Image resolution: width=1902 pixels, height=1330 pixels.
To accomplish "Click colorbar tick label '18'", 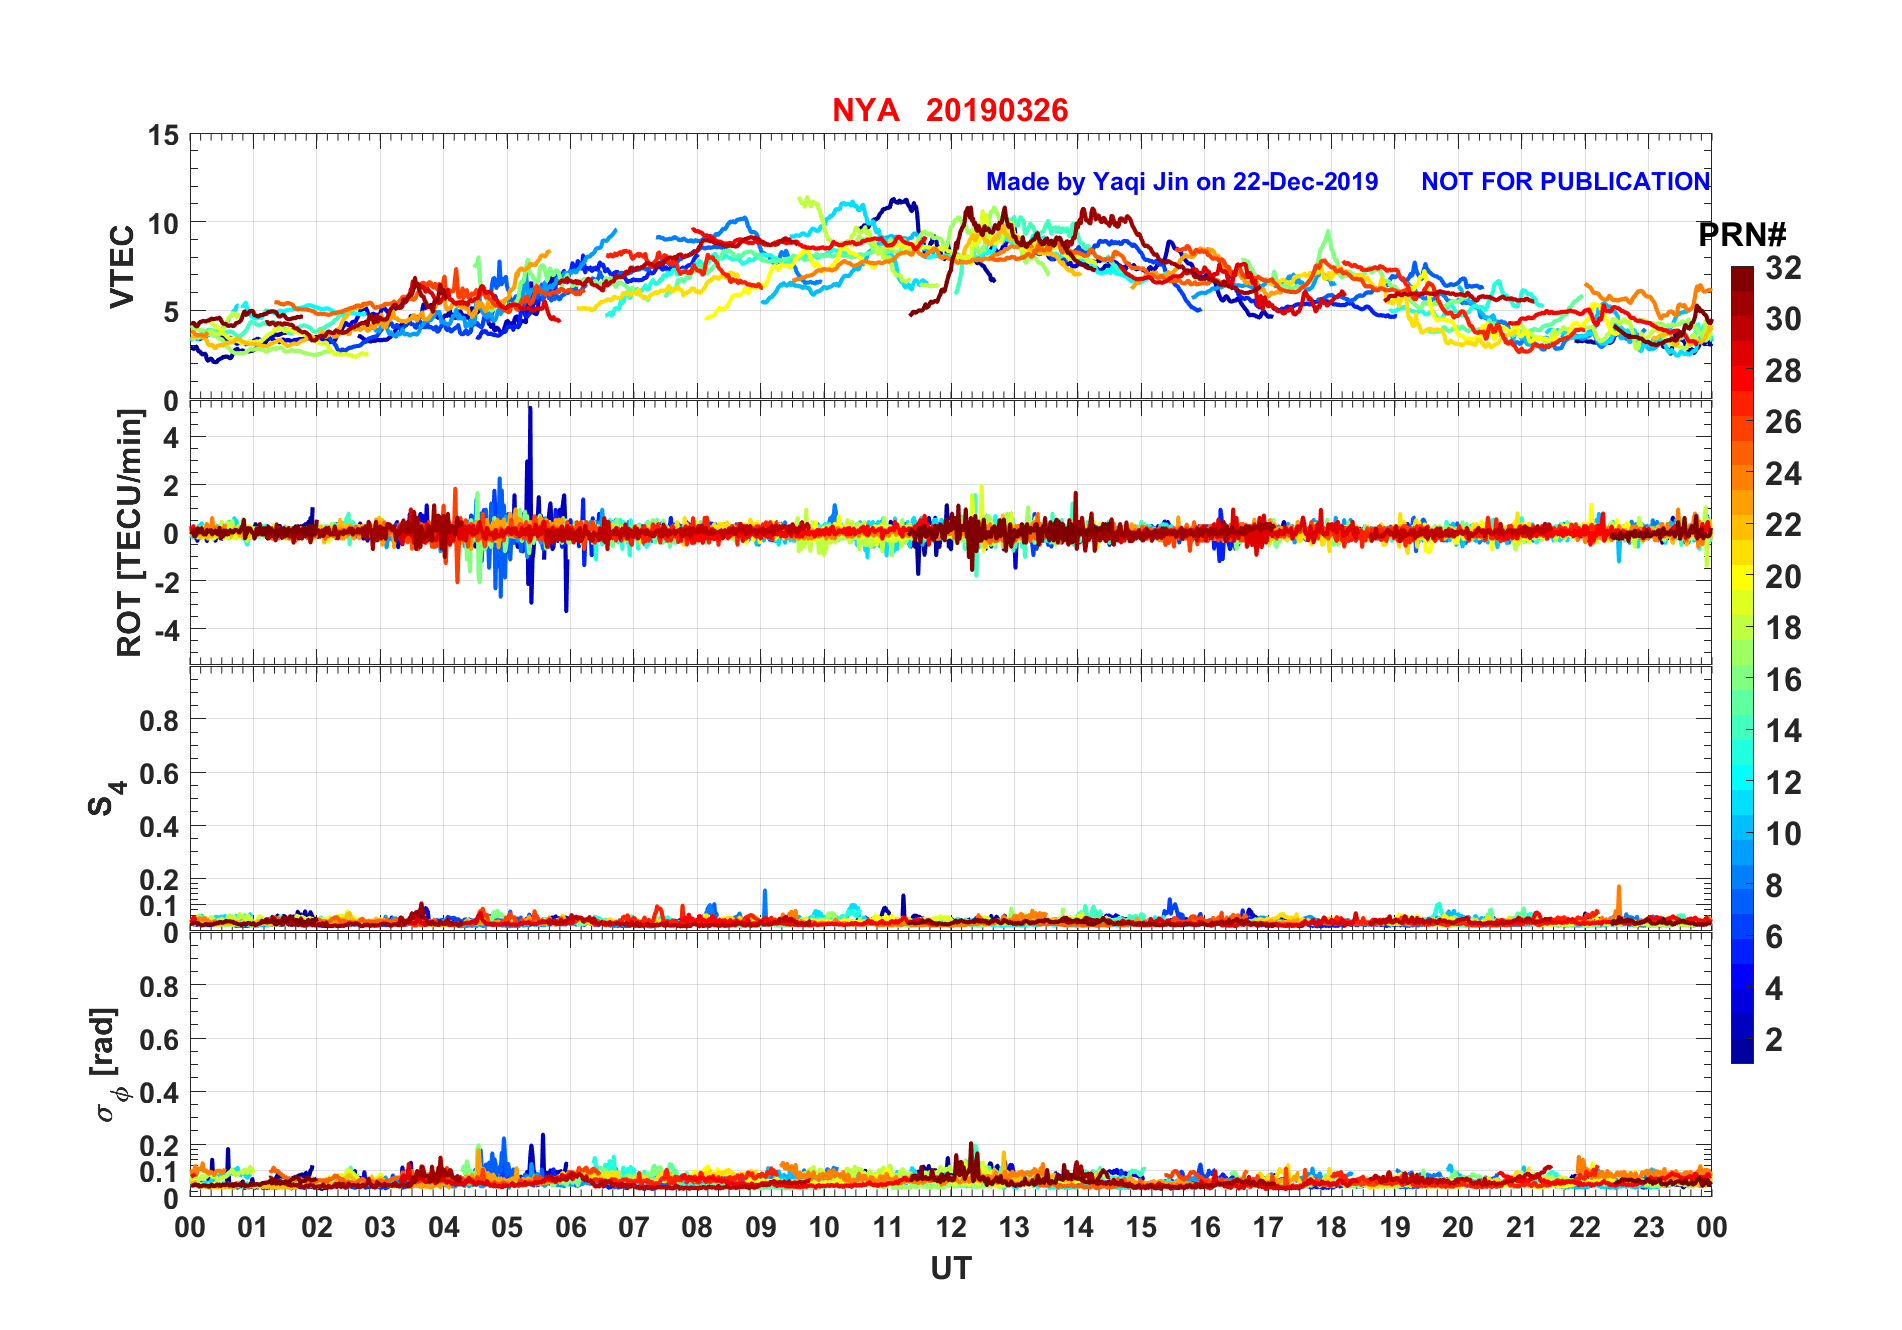I will coord(1783,628).
